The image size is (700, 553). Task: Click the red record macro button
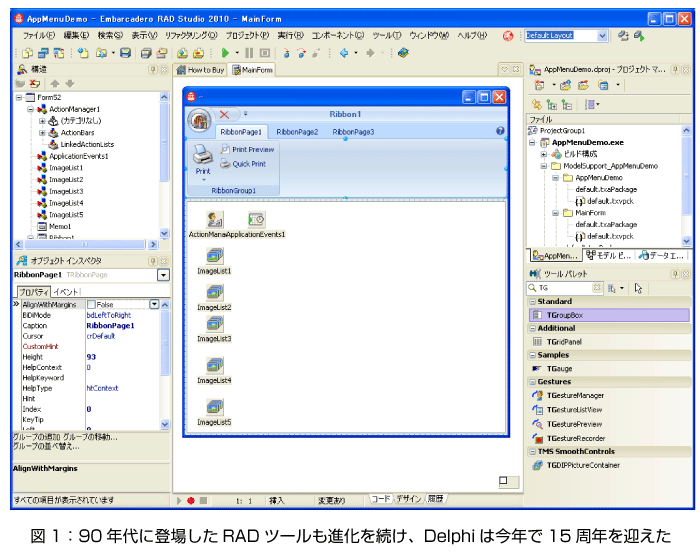click(191, 501)
